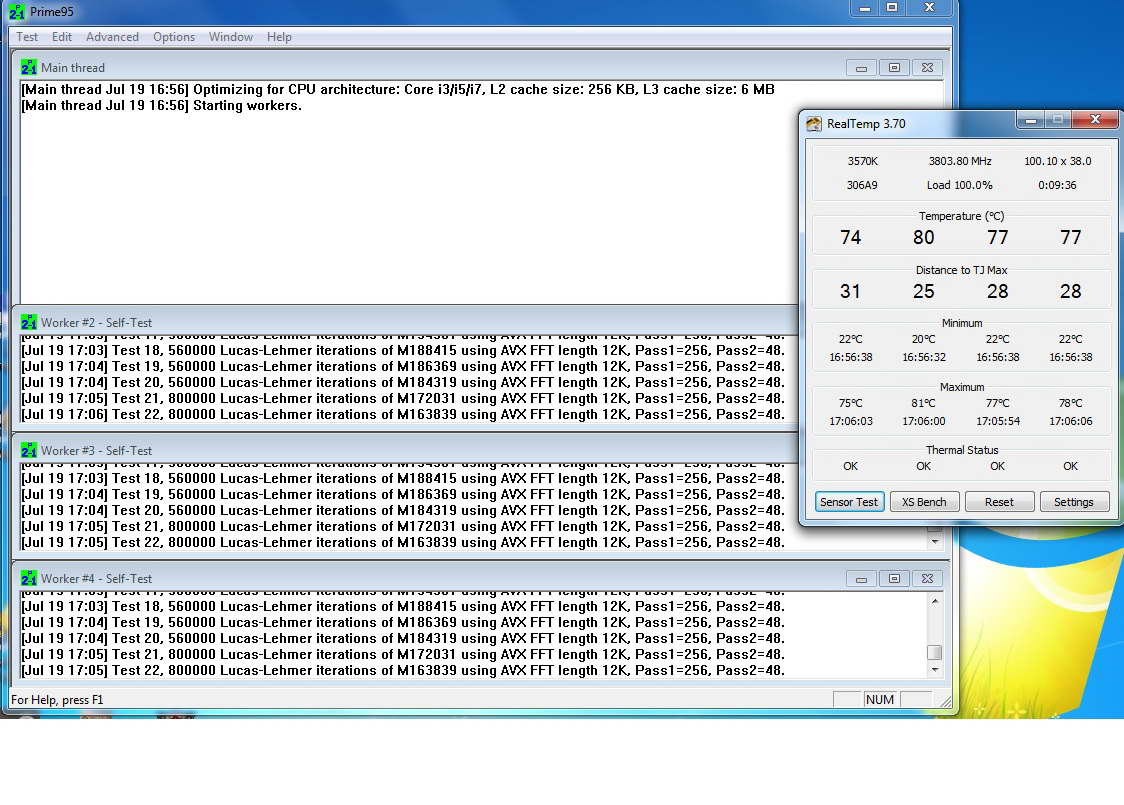Close the Prime95 main window
This screenshot has width=1124, height=805.
tap(930, 8)
